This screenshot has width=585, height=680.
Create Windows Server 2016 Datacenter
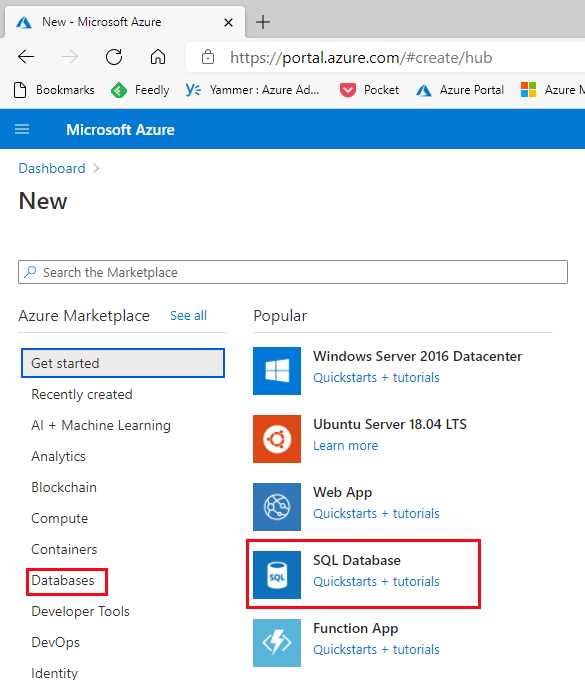coord(418,356)
